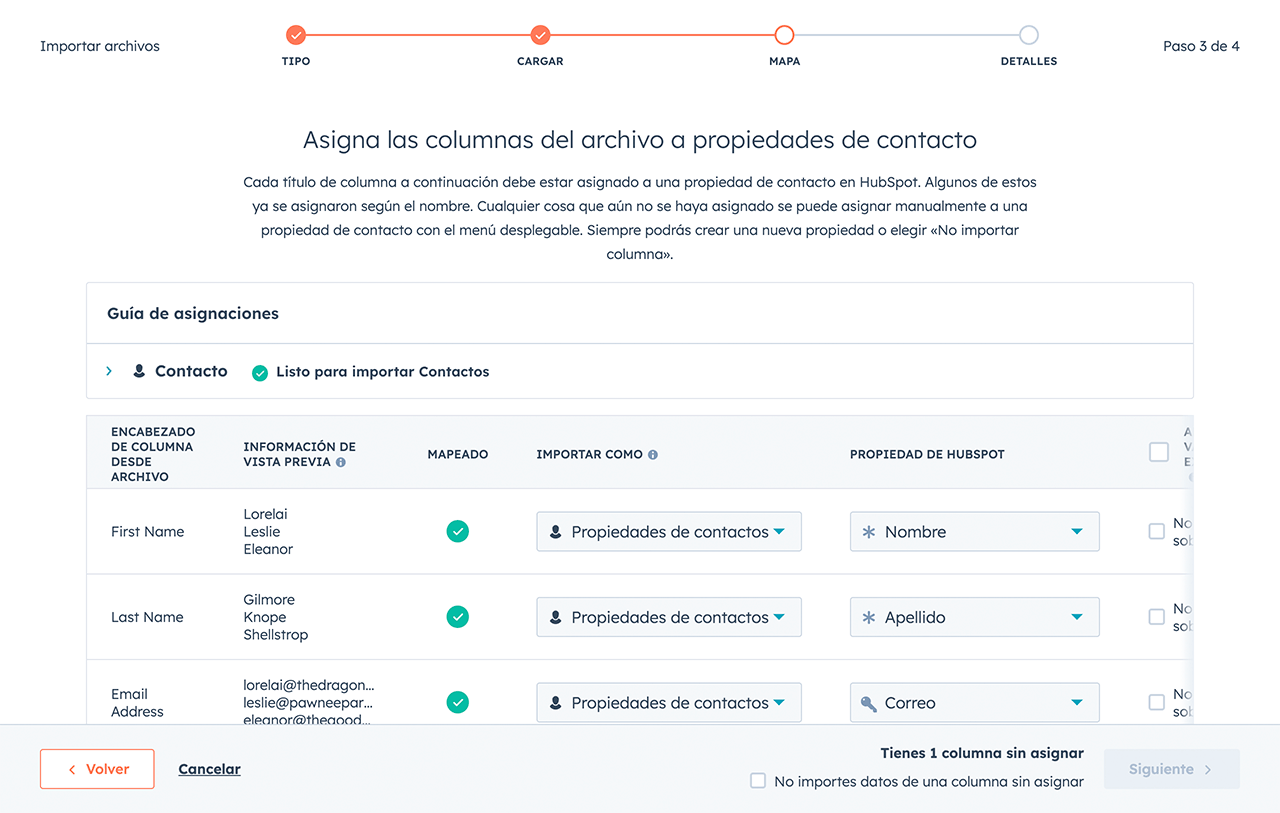The height and width of the screenshot is (813, 1280).
Task: Check the select-all checkbox in table header
Action: pos(1159,452)
